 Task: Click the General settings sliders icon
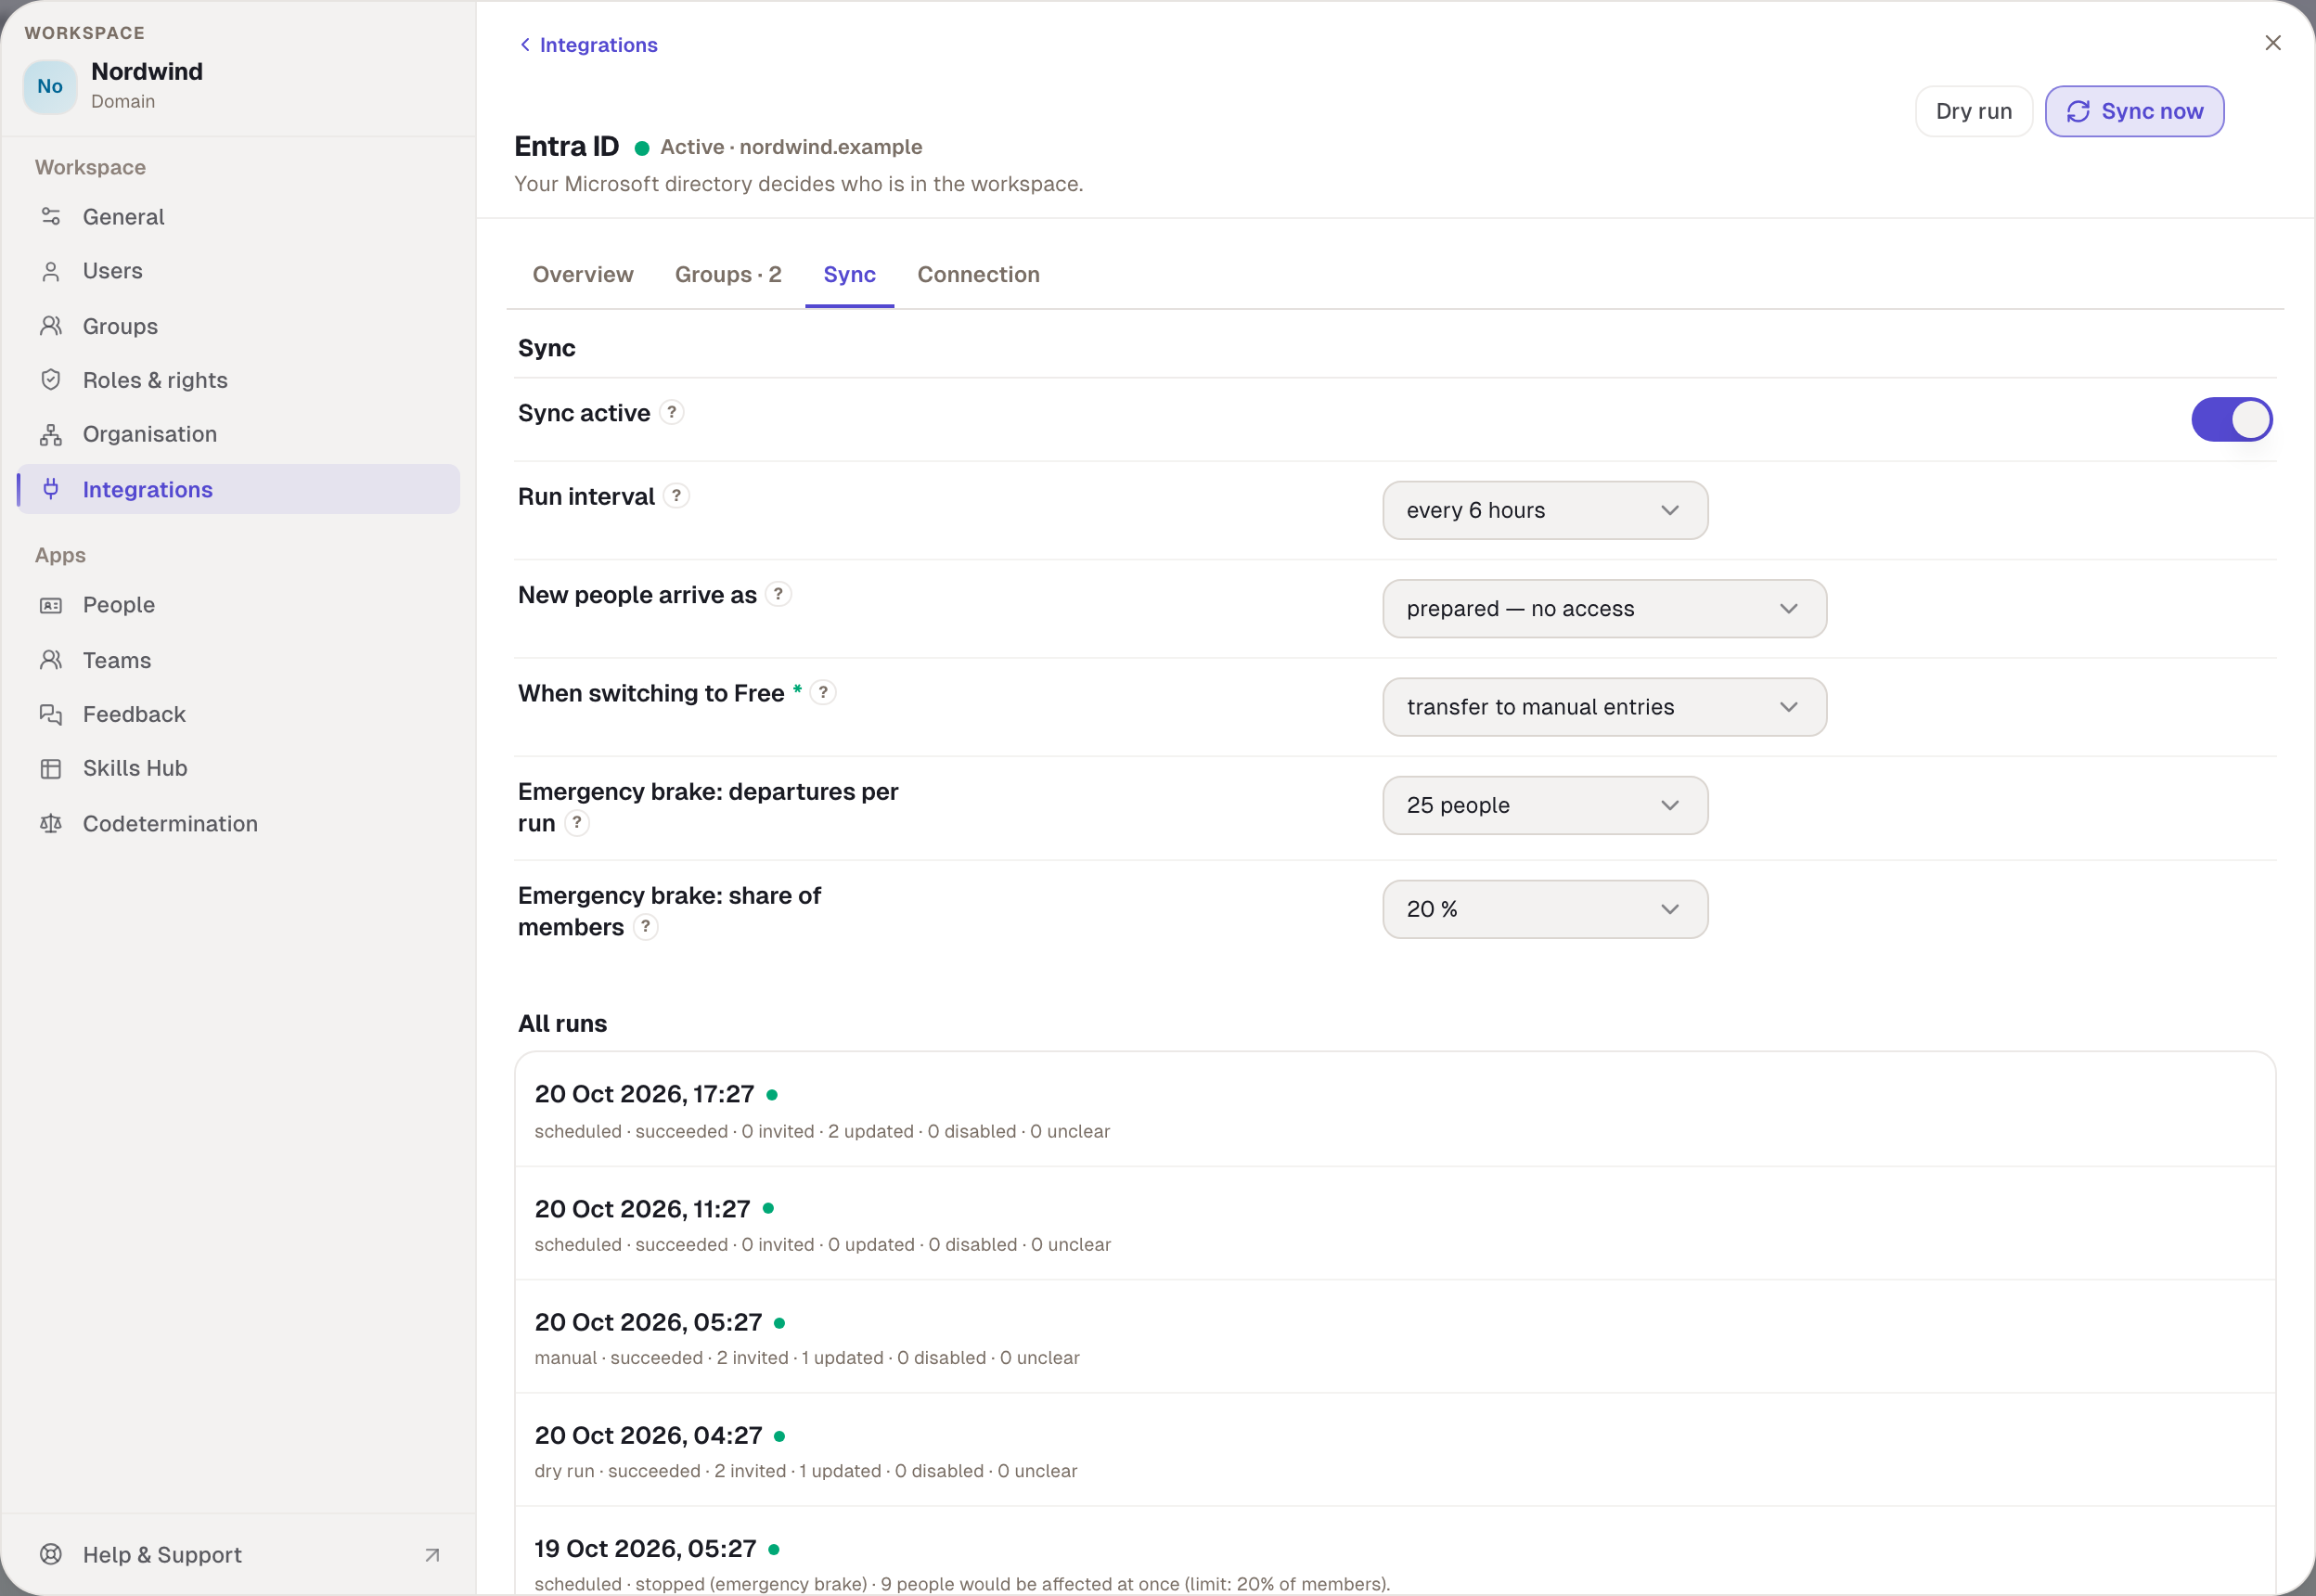(51, 217)
